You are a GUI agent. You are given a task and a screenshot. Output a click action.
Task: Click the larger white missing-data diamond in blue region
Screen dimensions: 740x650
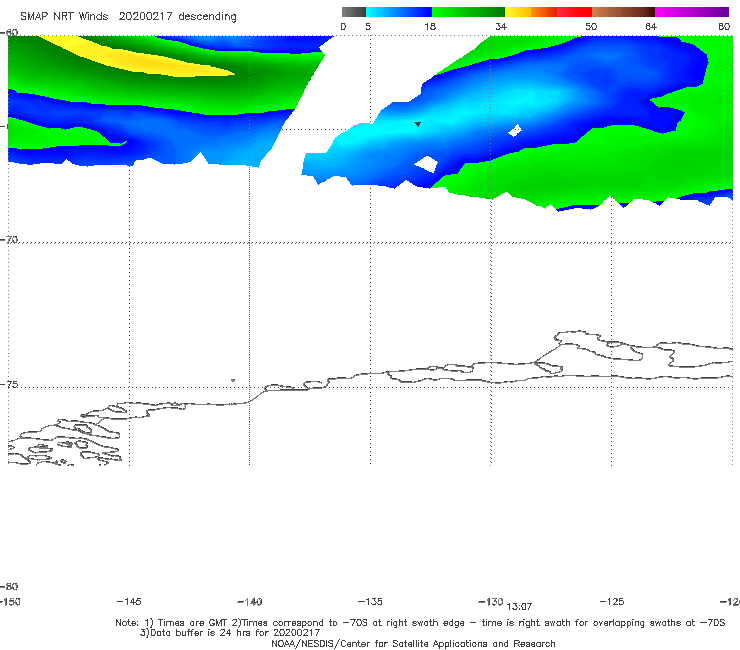[x=427, y=164]
